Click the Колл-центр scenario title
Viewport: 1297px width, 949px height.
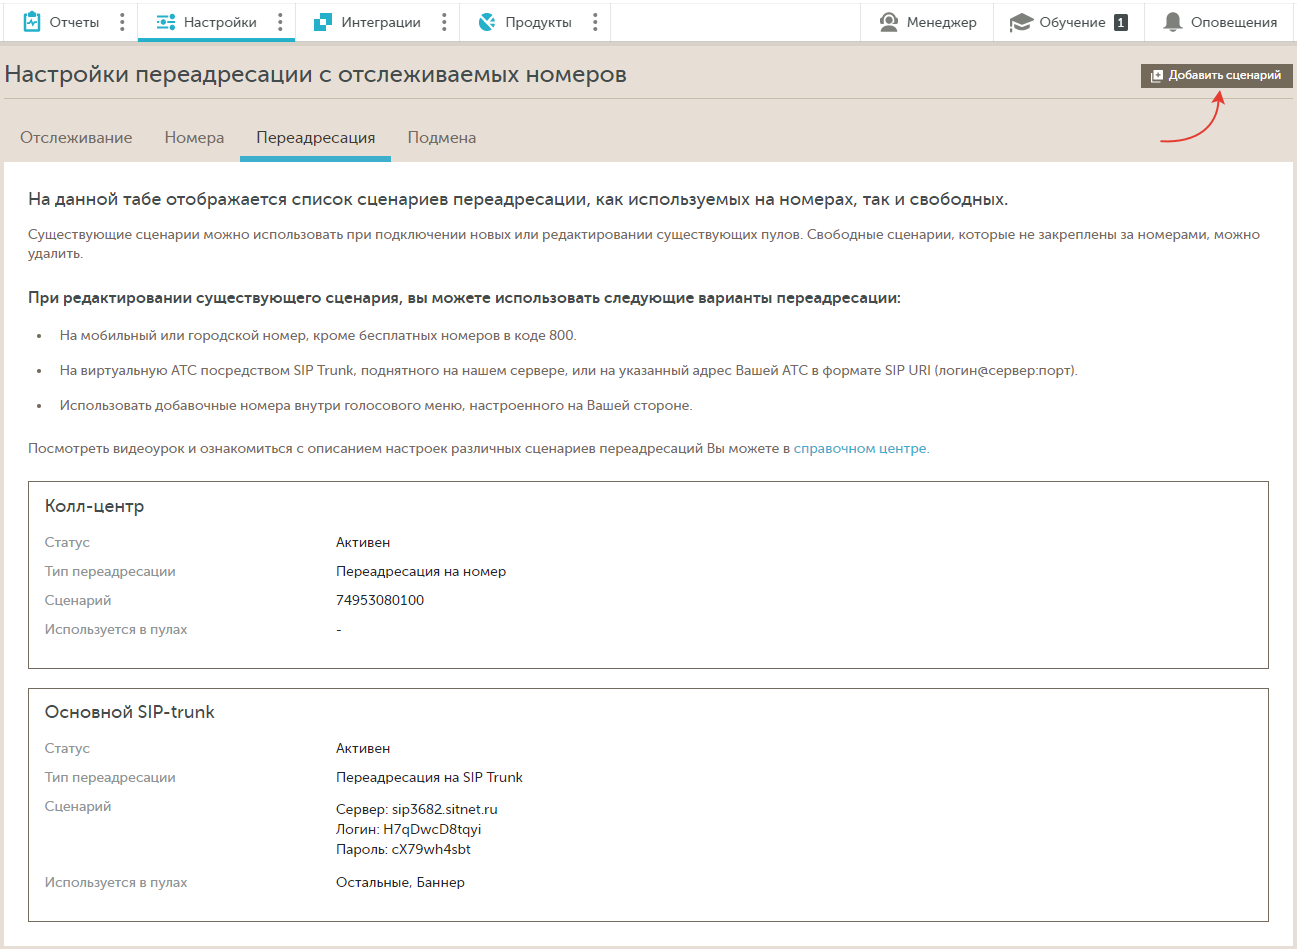94,506
